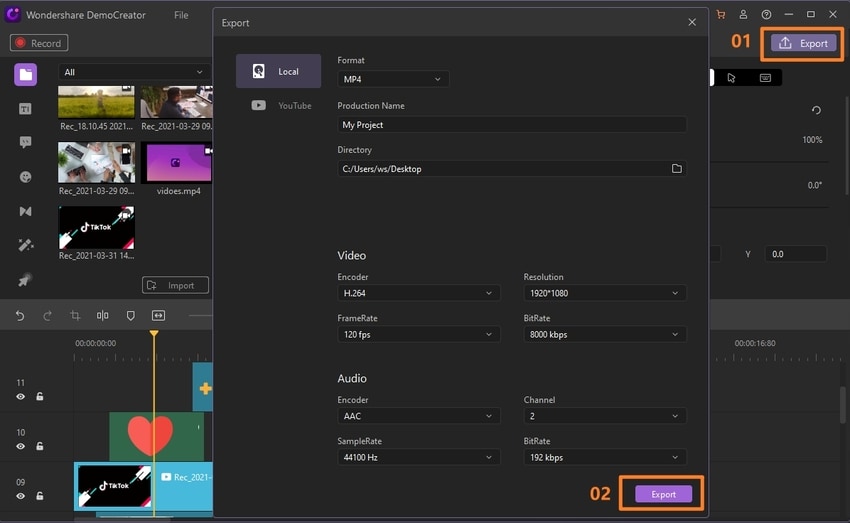Open the user account icon

click(743, 15)
